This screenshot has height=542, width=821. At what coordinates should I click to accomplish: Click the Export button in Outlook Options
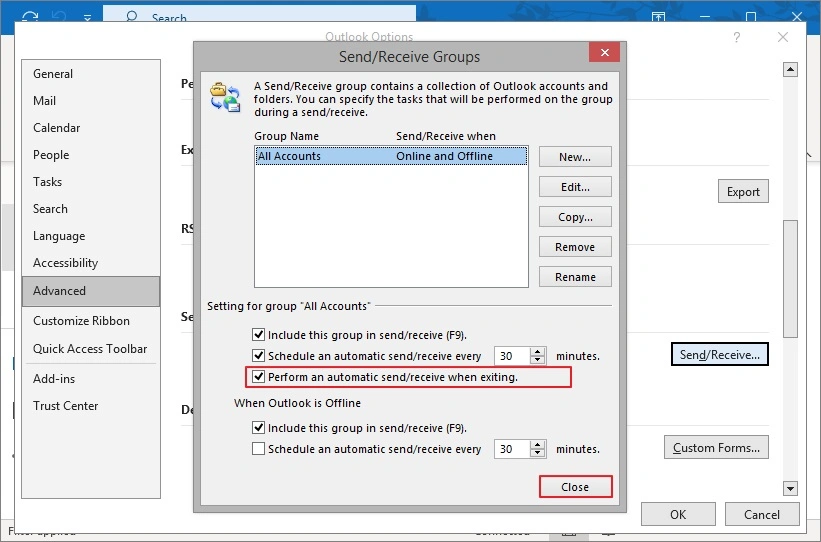pyautogui.click(x=743, y=192)
